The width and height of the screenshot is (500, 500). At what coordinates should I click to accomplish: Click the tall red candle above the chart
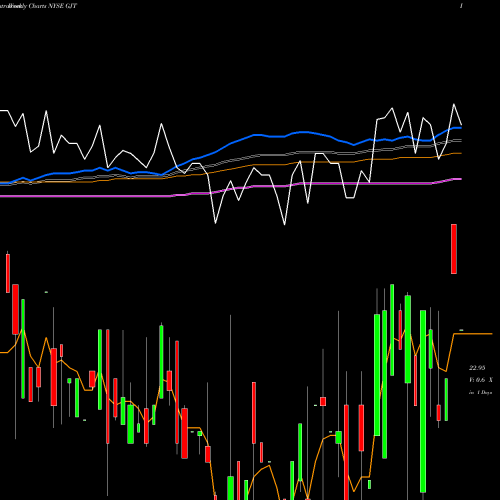(454, 249)
